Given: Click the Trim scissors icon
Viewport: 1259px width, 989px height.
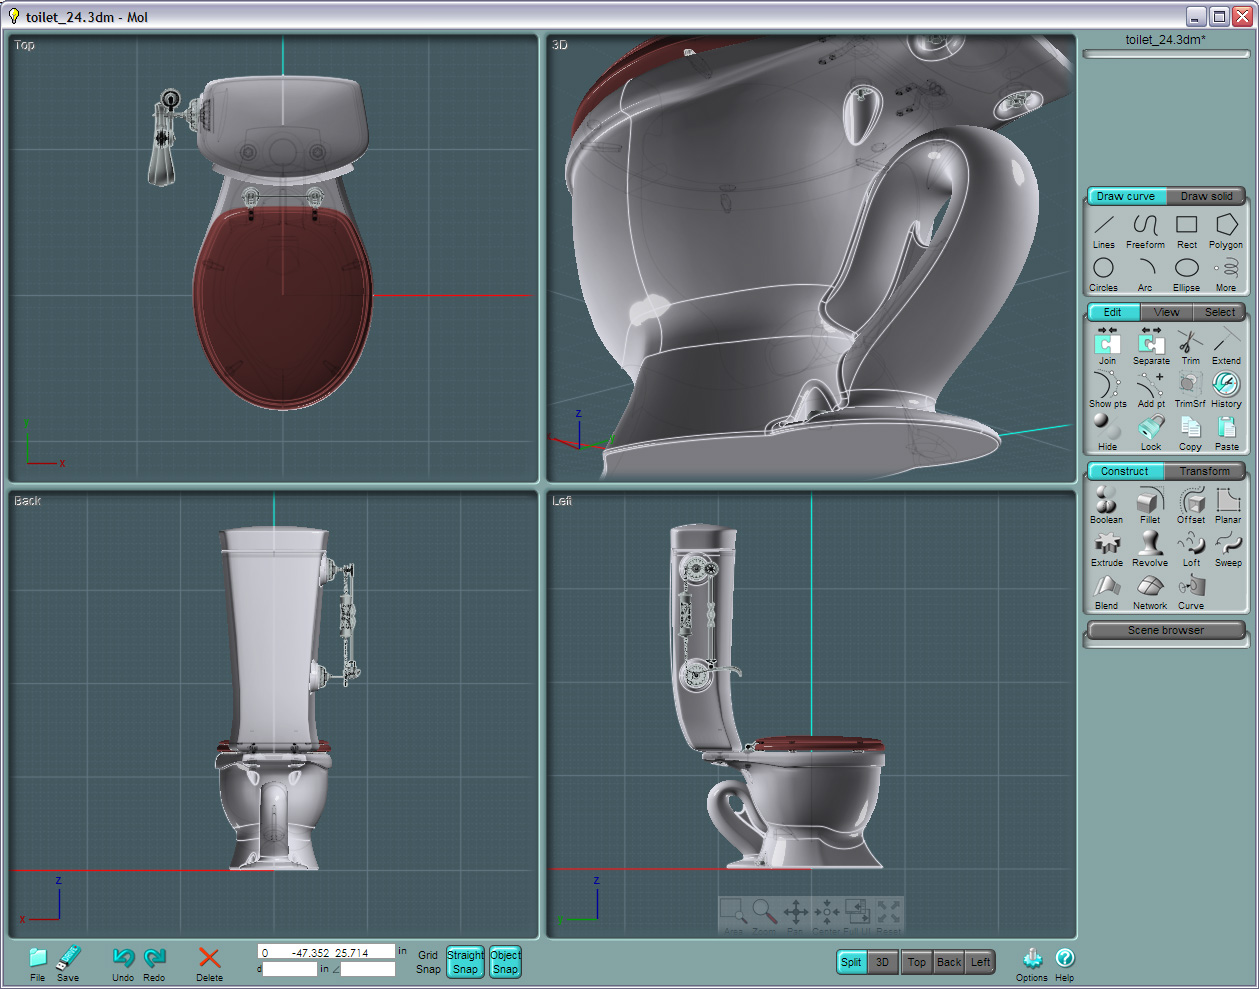Looking at the screenshot, I should coord(1190,346).
